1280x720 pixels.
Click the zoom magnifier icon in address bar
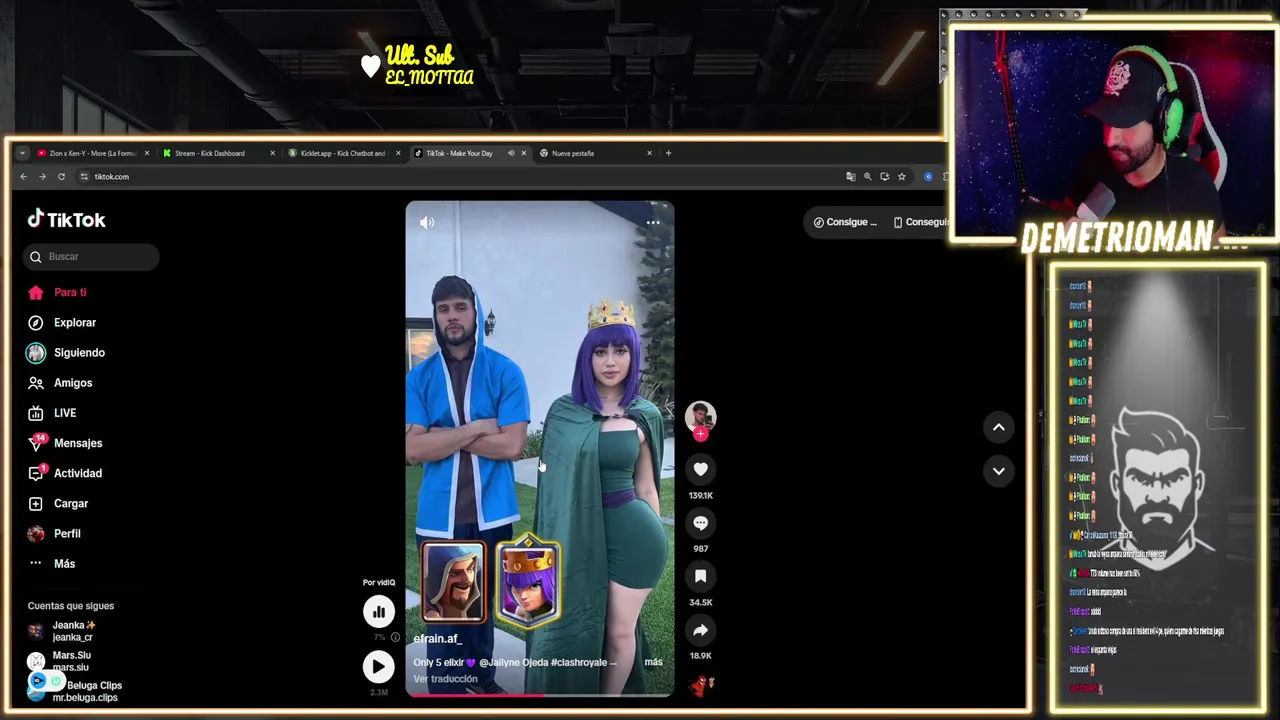tap(868, 177)
